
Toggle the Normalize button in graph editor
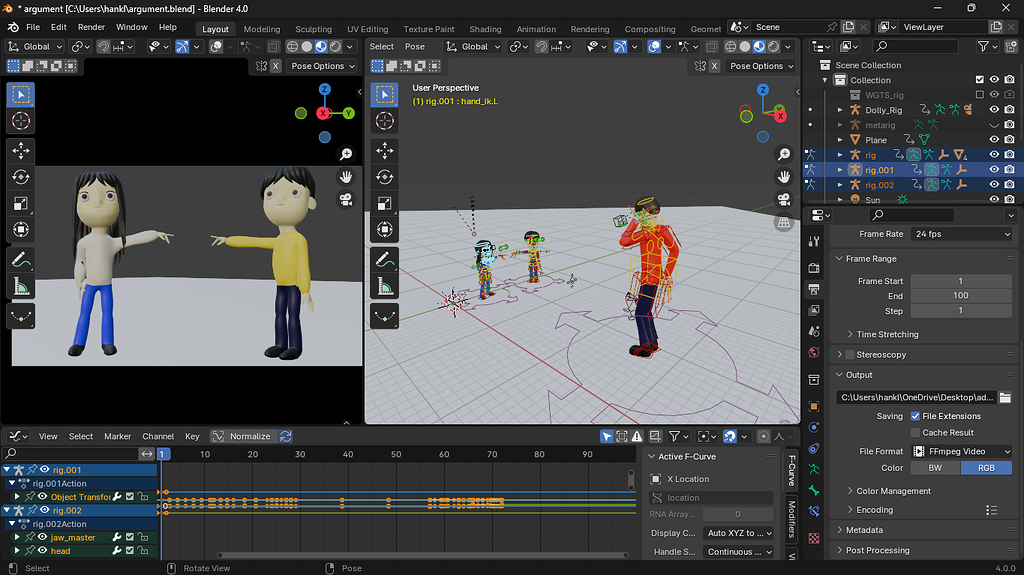[242, 436]
